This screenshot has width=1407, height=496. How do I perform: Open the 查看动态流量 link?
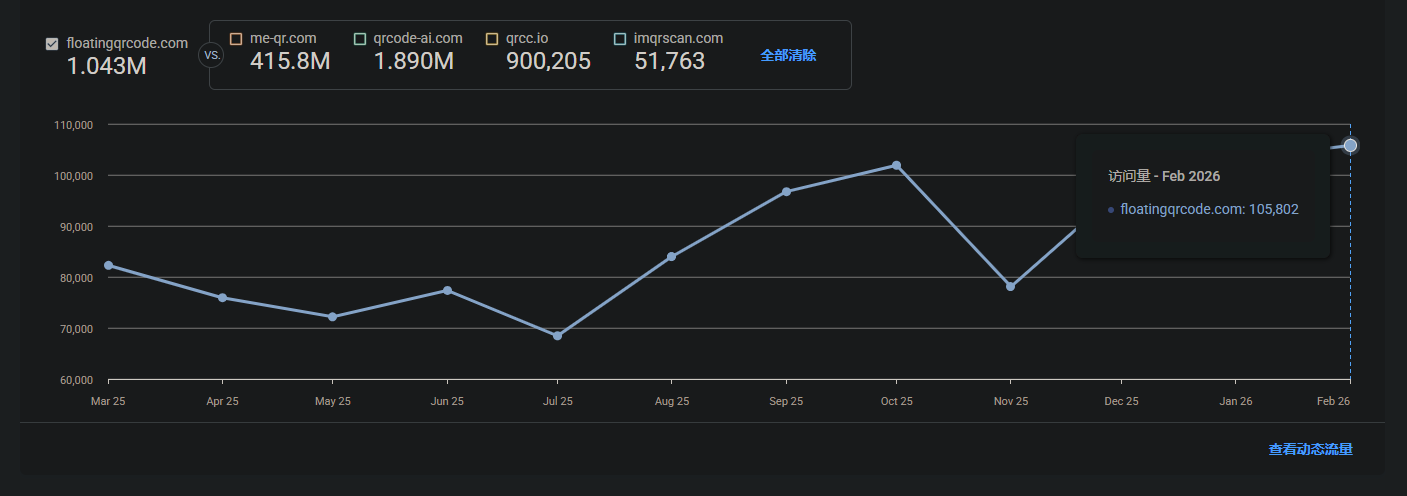(x=1310, y=450)
